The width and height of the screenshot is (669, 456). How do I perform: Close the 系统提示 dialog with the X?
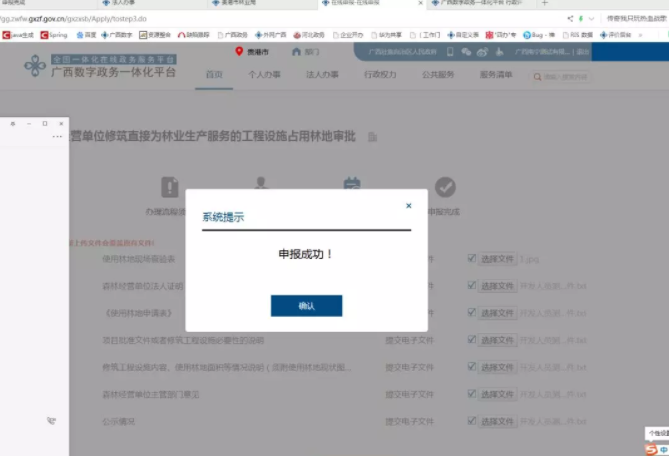[x=408, y=206]
